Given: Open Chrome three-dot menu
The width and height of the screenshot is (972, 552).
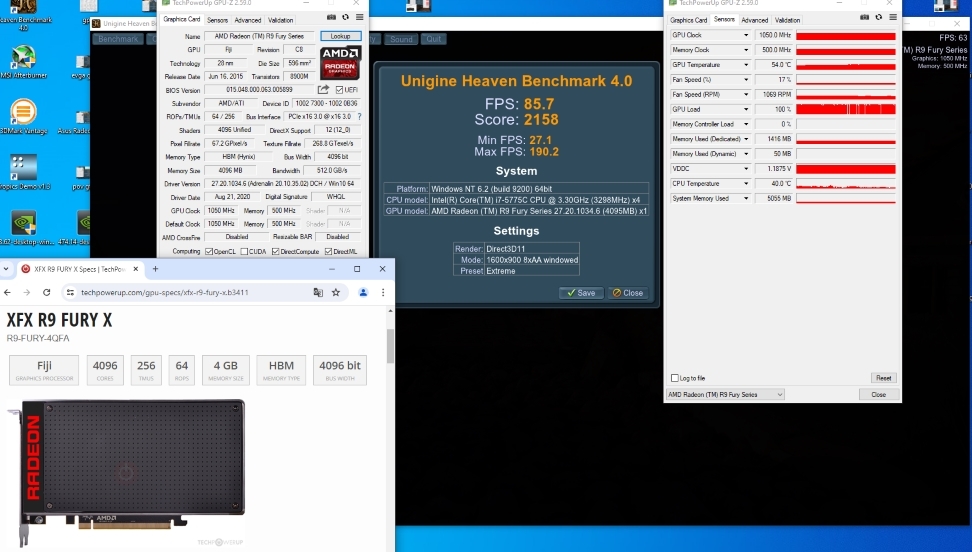Looking at the screenshot, I should [383, 292].
